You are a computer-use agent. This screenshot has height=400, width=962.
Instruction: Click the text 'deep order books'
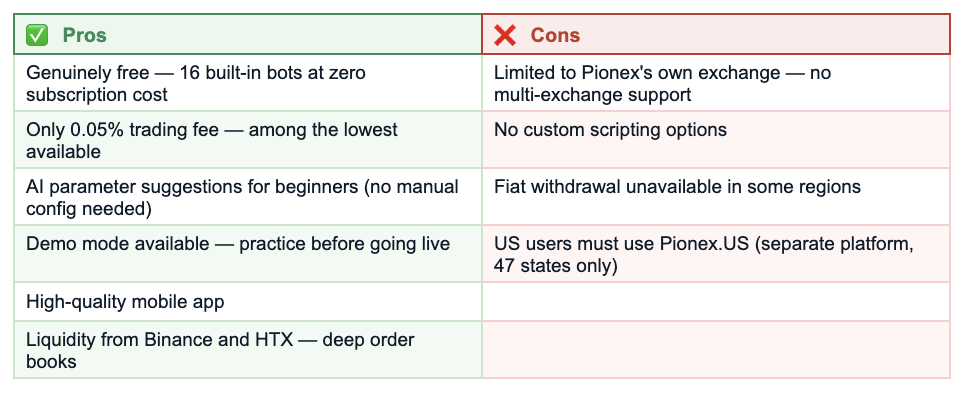point(220,350)
